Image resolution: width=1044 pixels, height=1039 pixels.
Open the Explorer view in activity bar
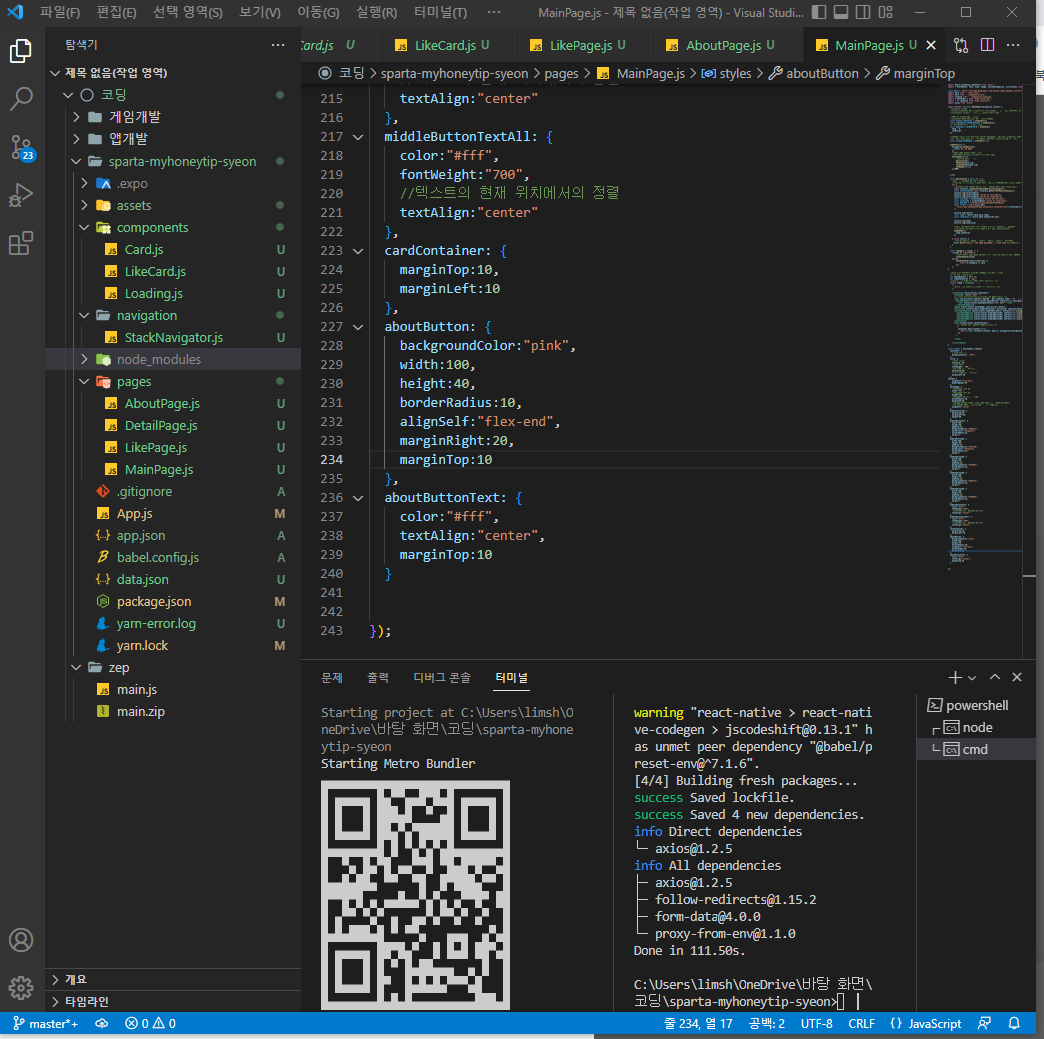pos(21,51)
